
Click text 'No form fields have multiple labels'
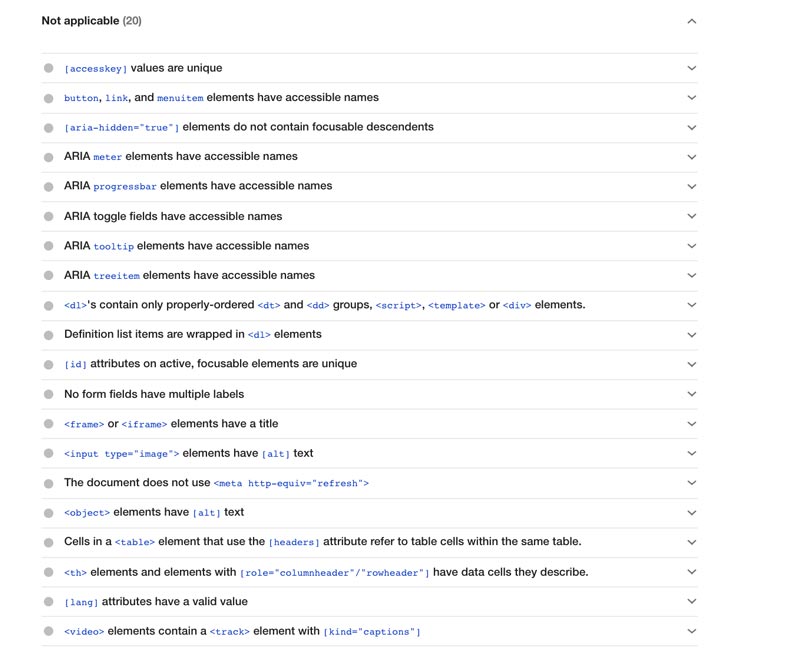pos(154,394)
